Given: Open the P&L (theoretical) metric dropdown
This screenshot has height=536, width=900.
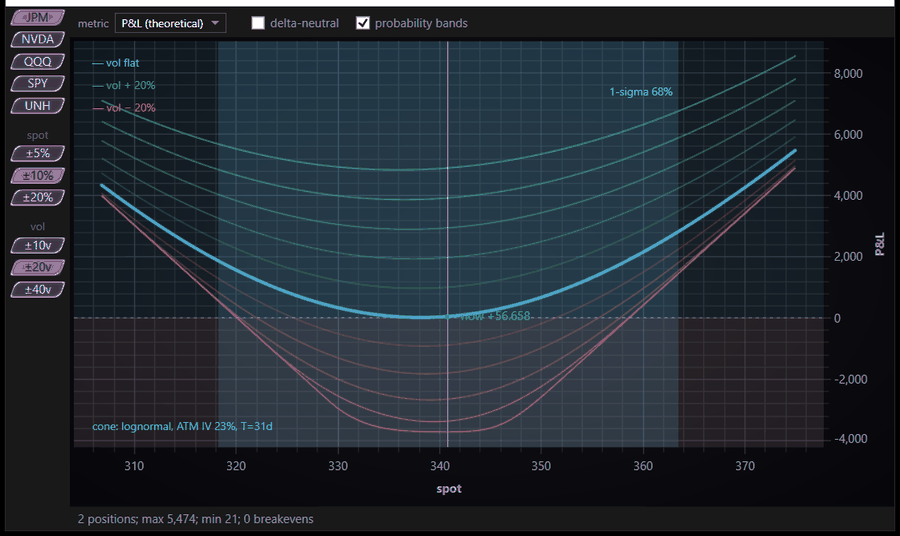Looking at the screenshot, I should pyautogui.click(x=170, y=24).
